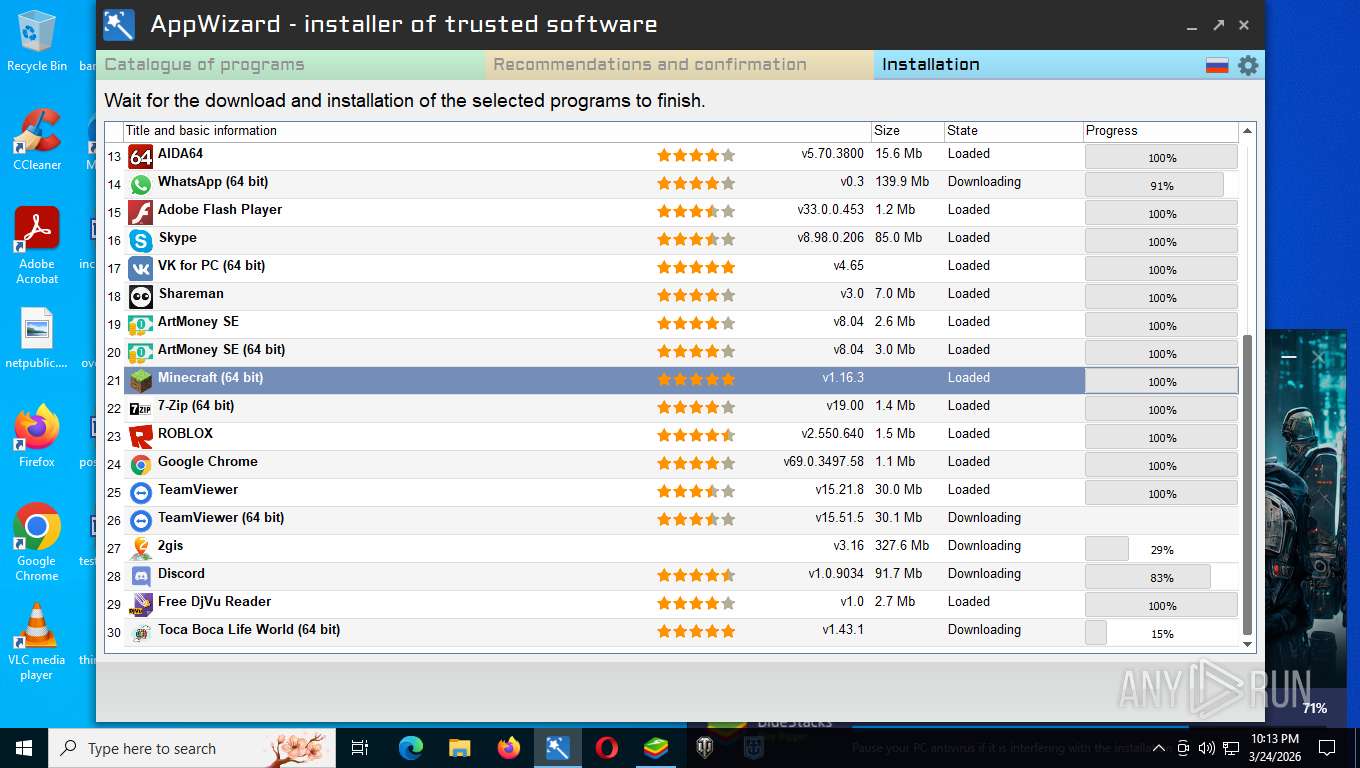
Task: Click the Google Chrome list icon
Action: pos(141,464)
